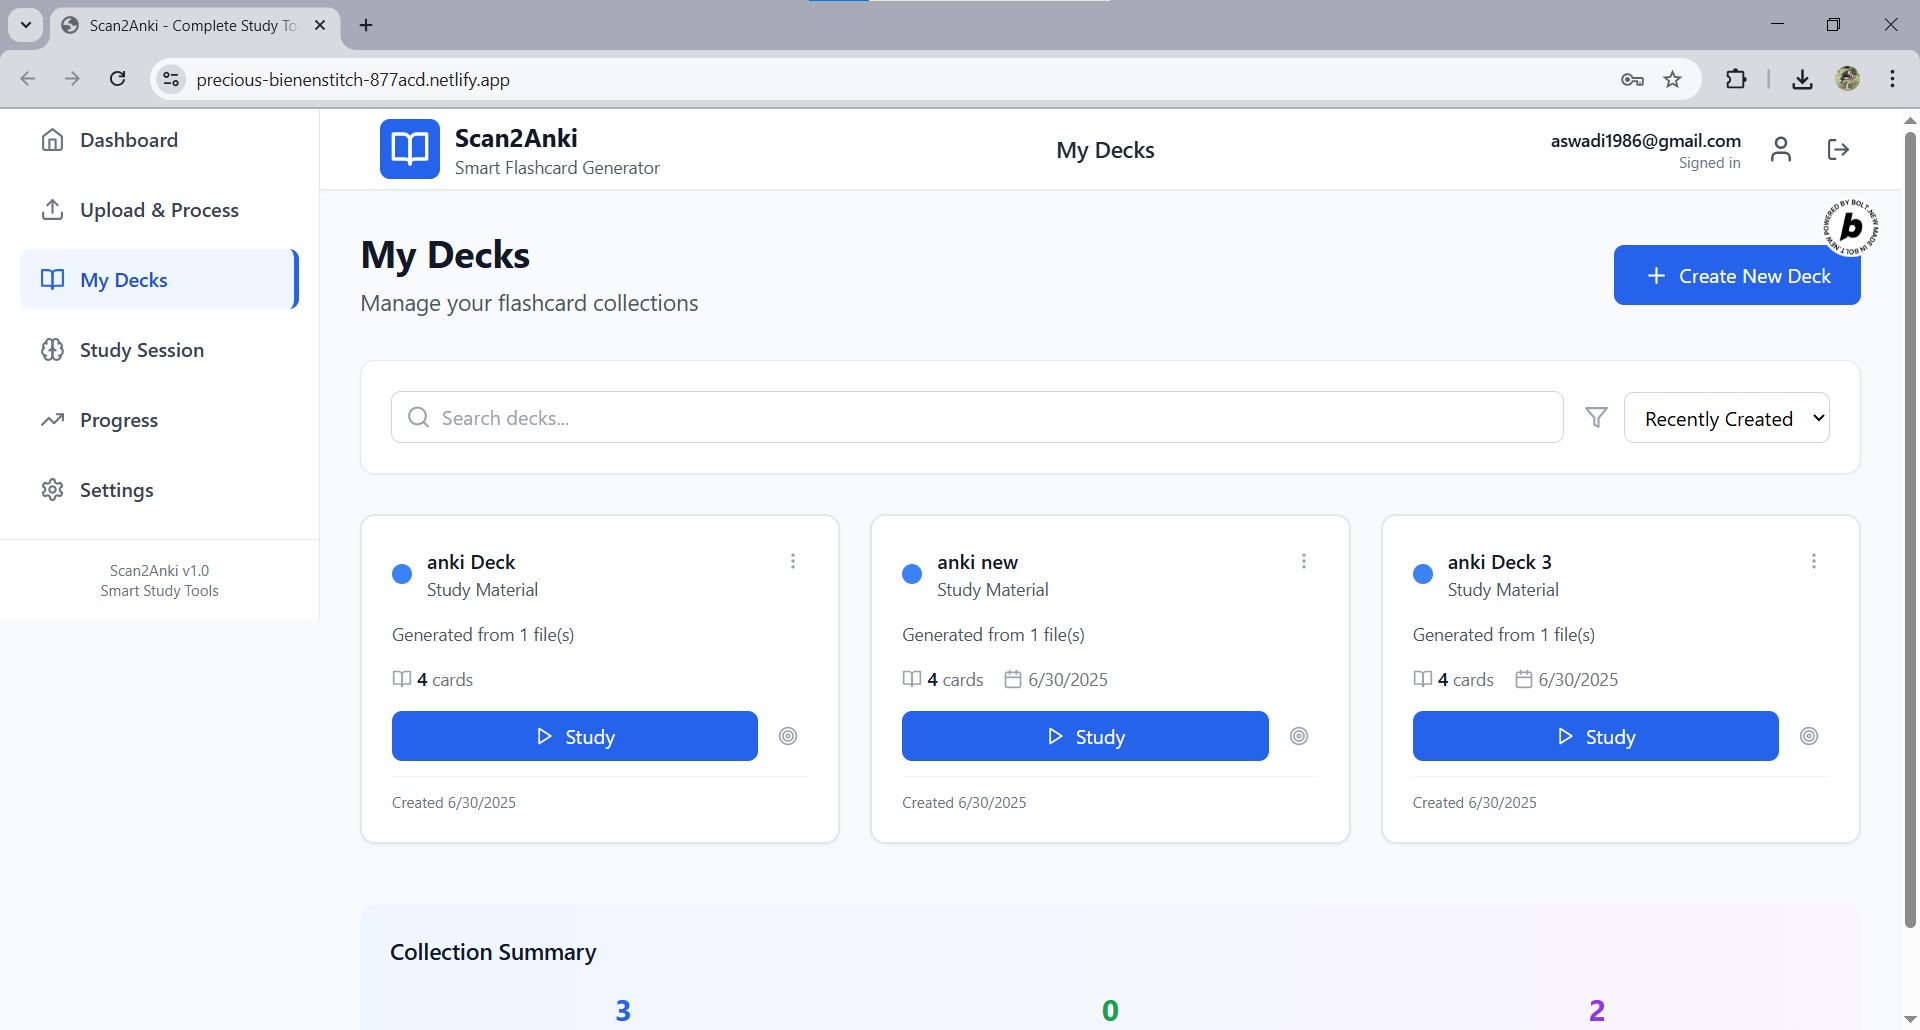Click the aswadi1986@gmail.com account email

[1646, 141]
